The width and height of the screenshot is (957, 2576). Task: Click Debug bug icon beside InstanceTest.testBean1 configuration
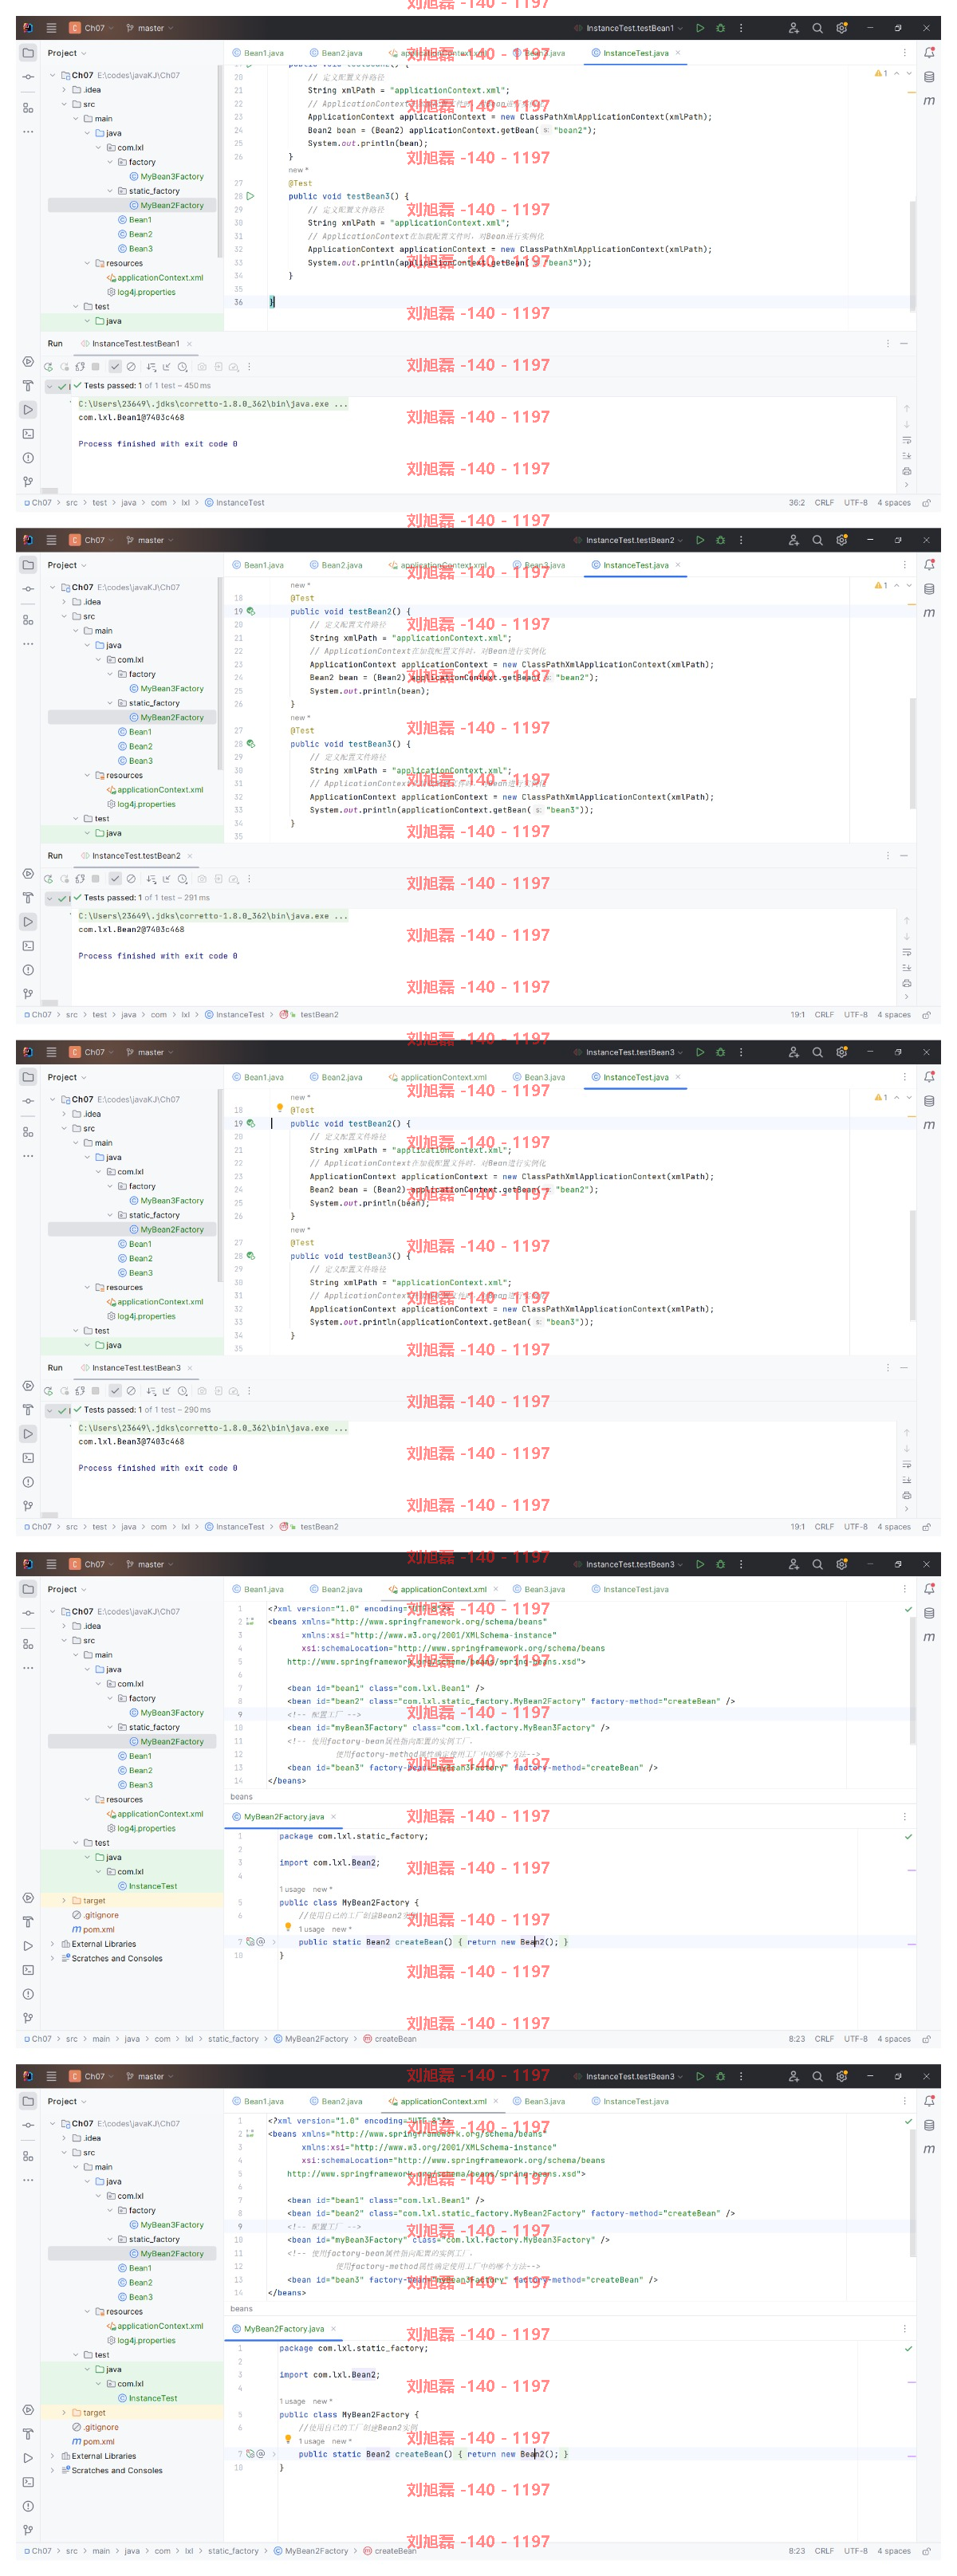(x=720, y=28)
